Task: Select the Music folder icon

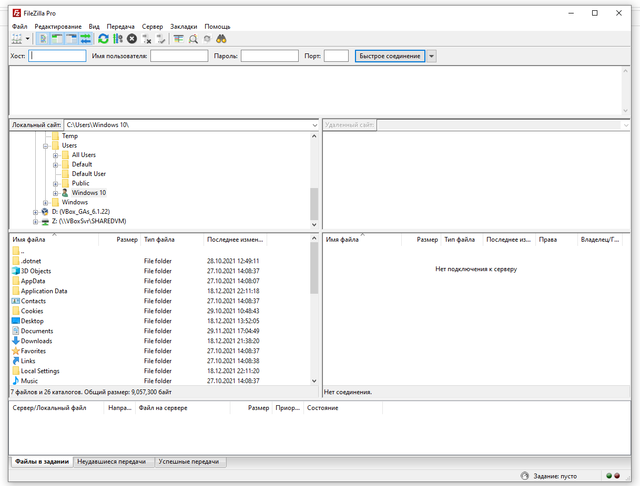Action: point(16,381)
